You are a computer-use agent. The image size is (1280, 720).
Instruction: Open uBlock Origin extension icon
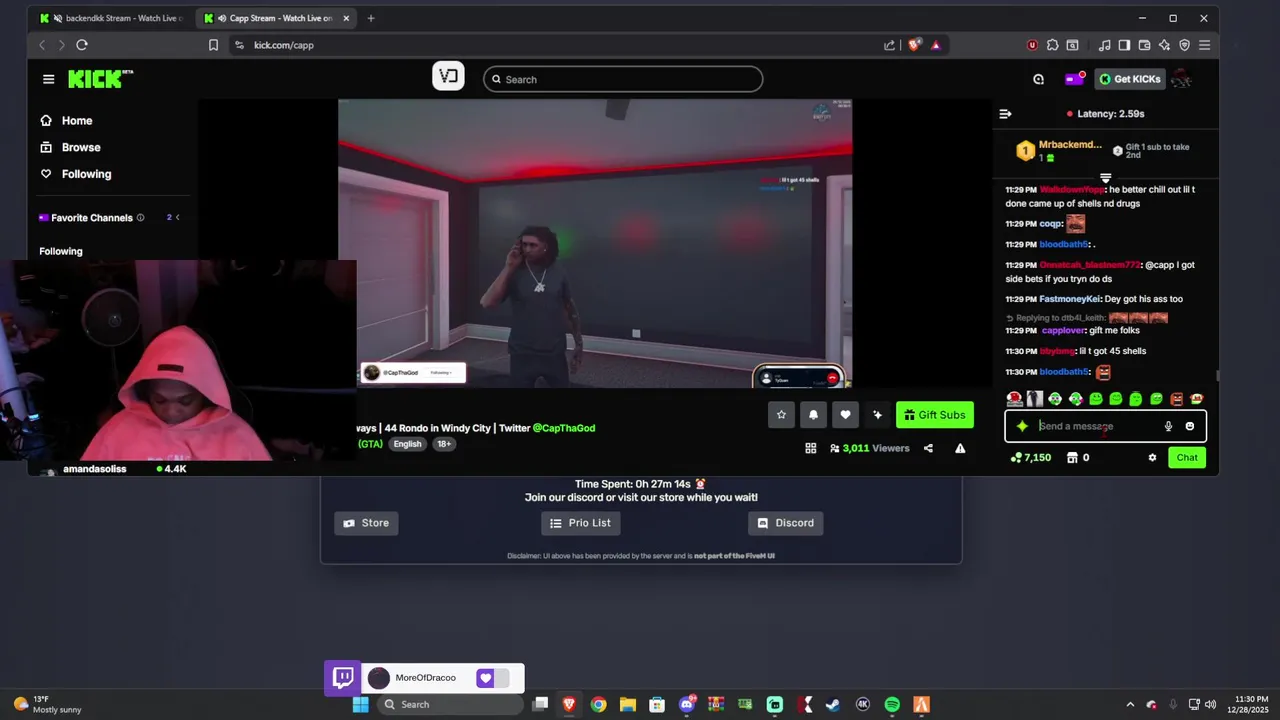click(1032, 45)
